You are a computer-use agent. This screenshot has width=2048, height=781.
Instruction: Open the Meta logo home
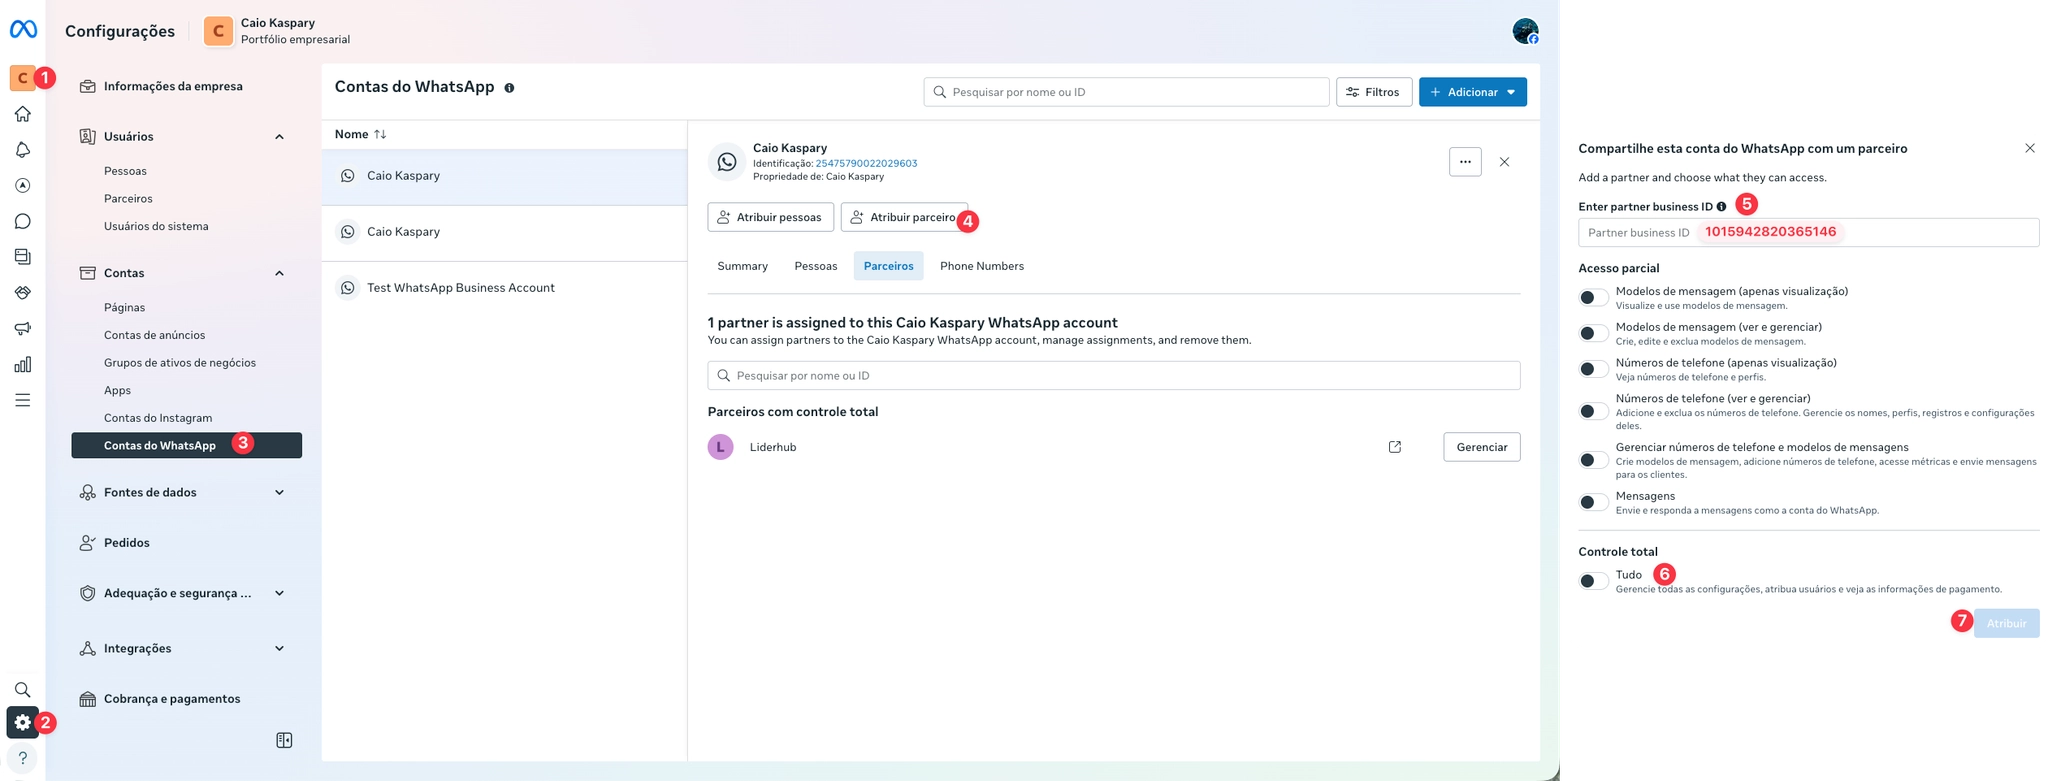pos(23,30)
